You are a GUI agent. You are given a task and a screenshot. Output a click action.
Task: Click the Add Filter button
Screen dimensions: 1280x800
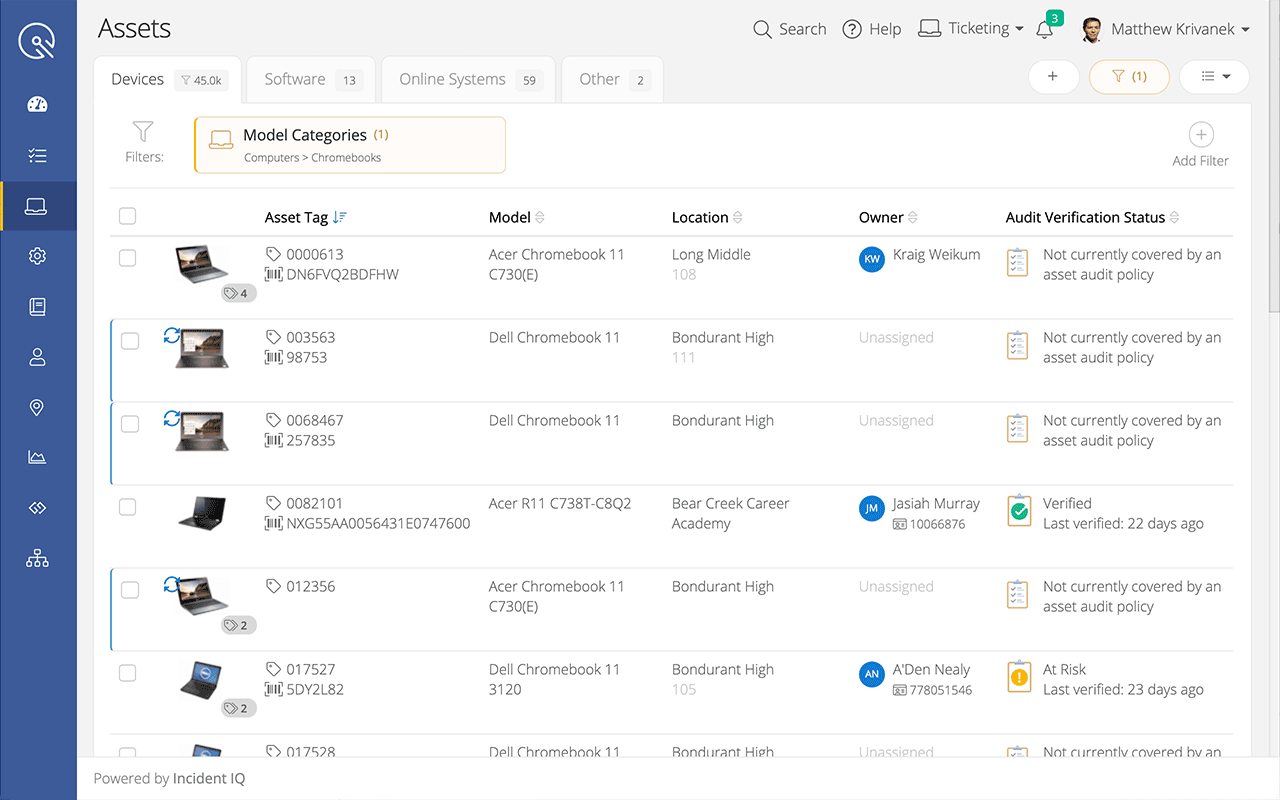point(1200,141)
